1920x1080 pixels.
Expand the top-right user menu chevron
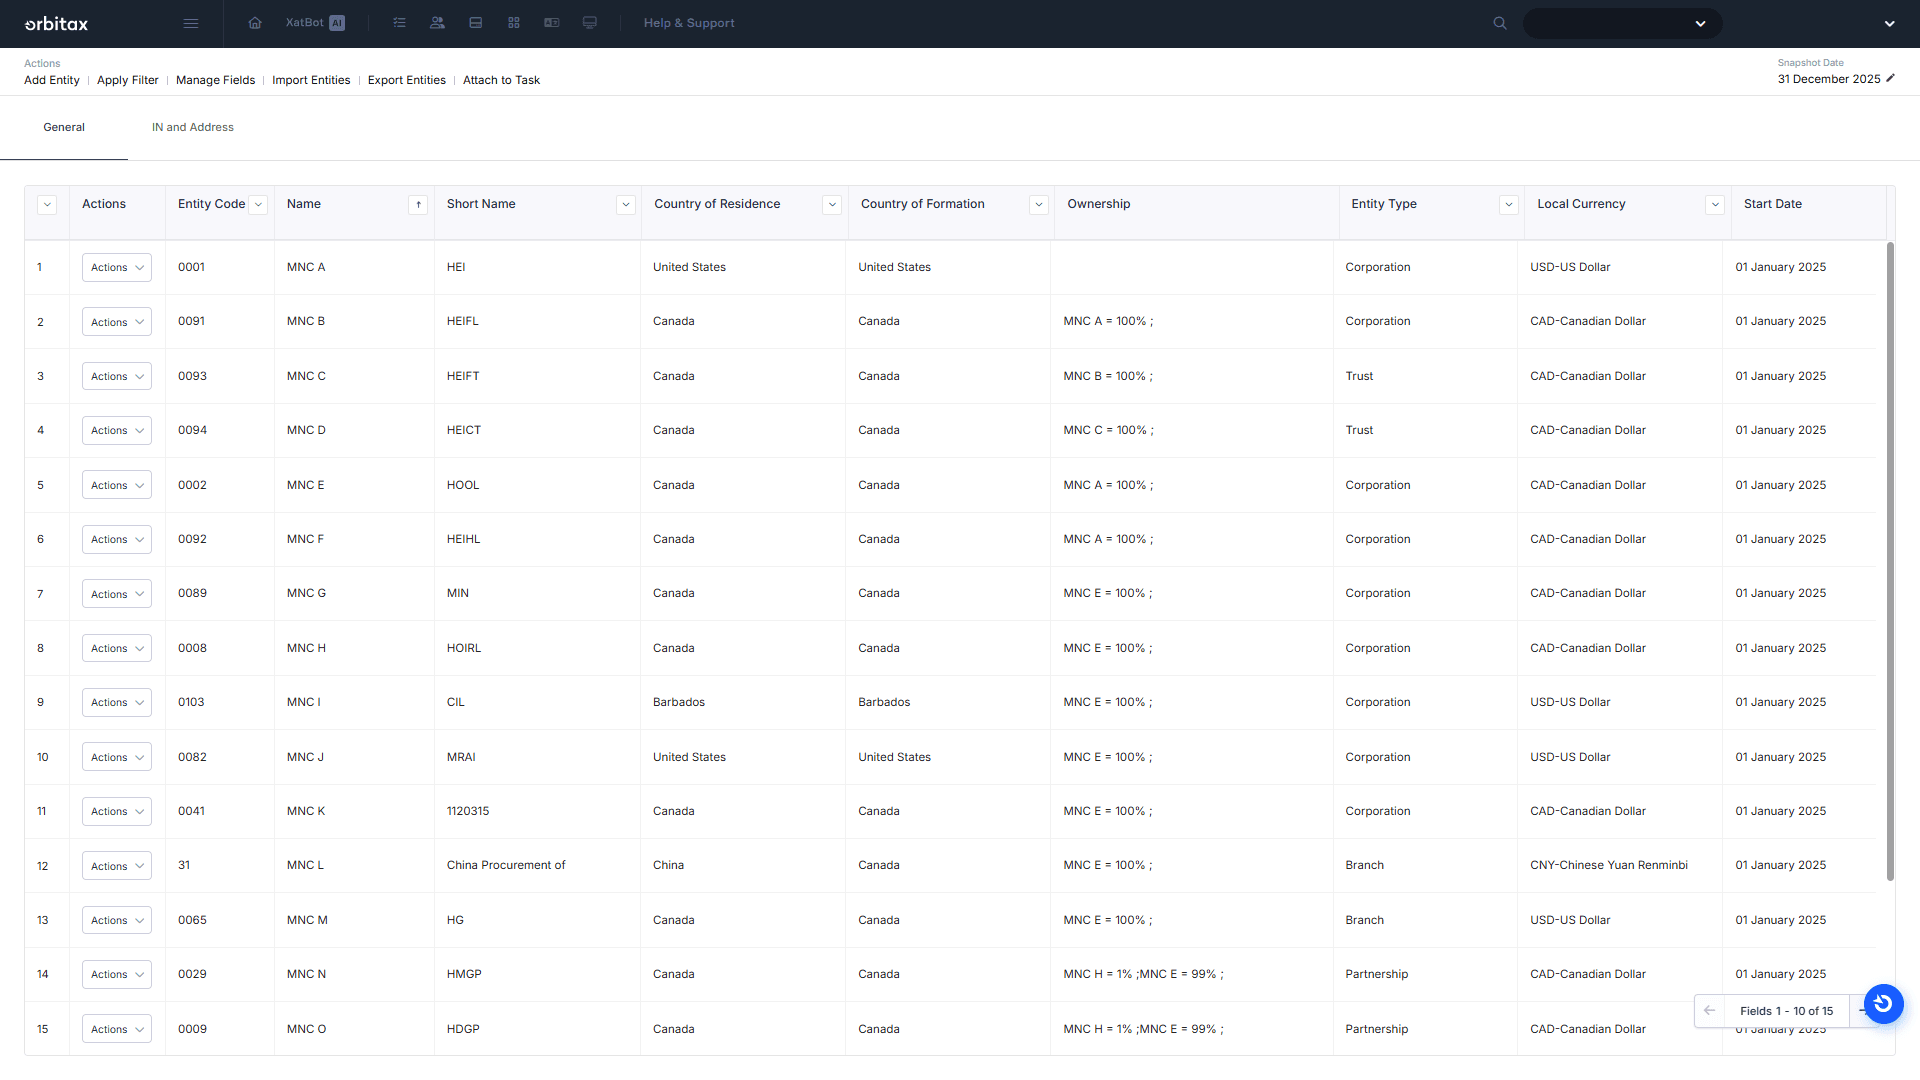[1890, 23]
